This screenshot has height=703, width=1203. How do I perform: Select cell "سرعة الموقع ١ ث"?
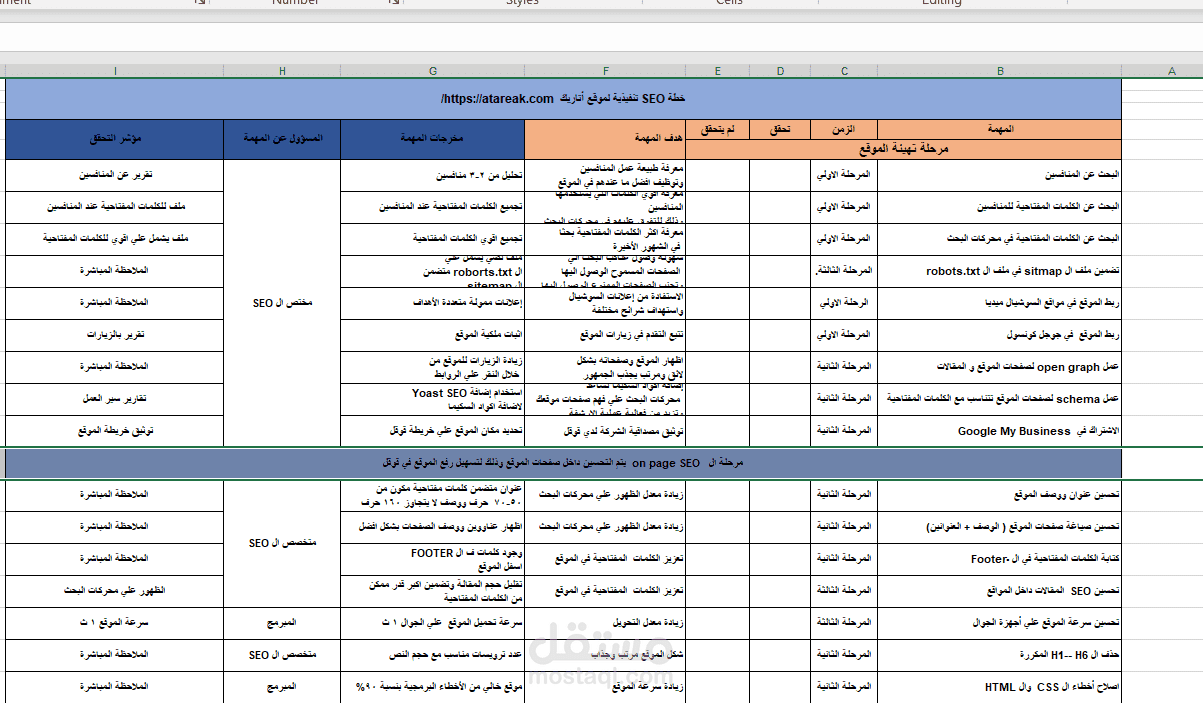click(115, 622)
